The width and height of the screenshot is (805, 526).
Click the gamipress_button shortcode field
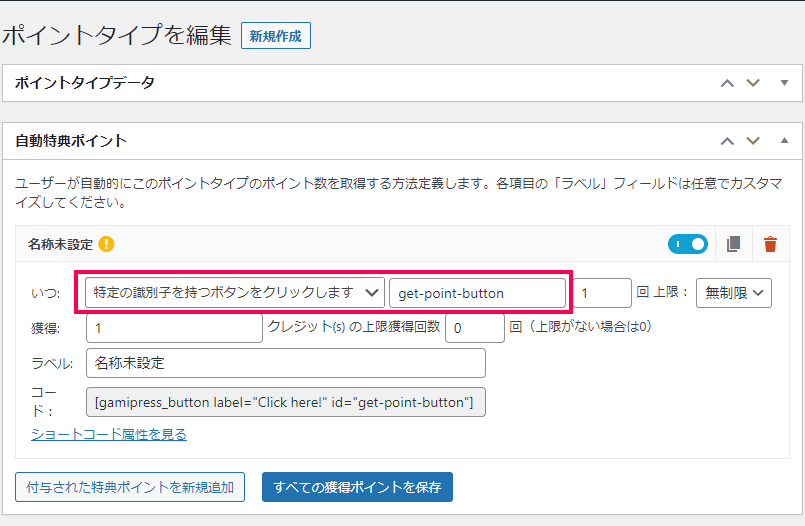(286, 402)
